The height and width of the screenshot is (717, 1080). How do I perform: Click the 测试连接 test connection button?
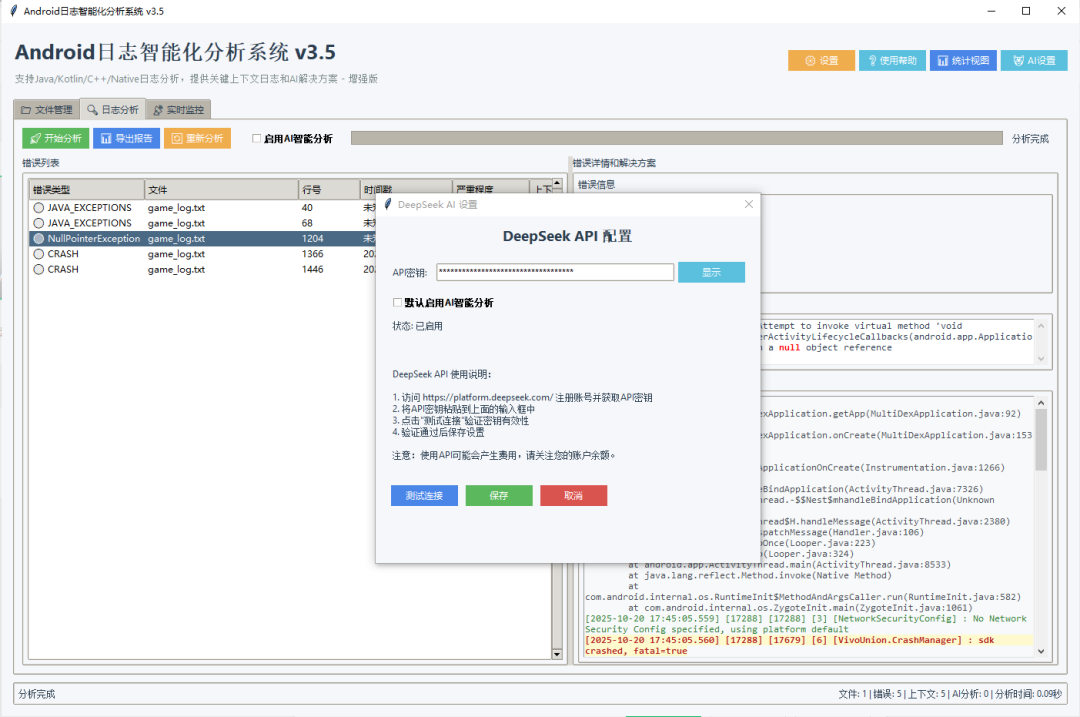pos(424,495)
